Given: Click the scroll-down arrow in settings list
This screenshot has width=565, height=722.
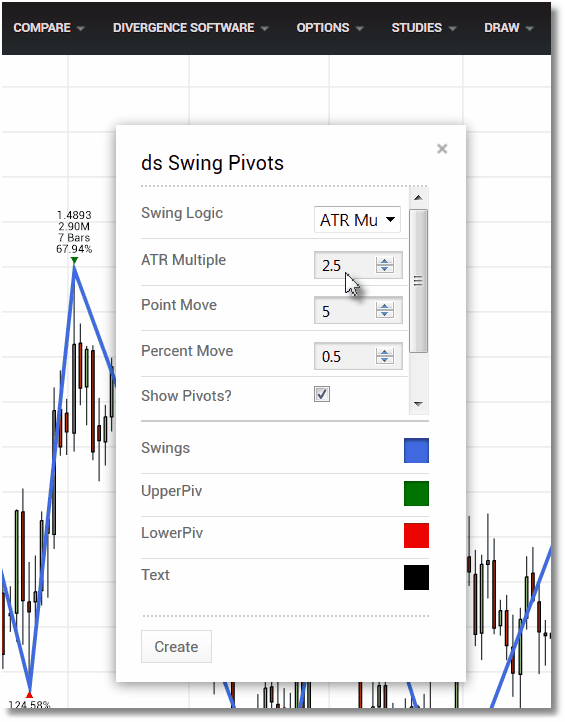Looking at the screenshot, I should [418, 404].
